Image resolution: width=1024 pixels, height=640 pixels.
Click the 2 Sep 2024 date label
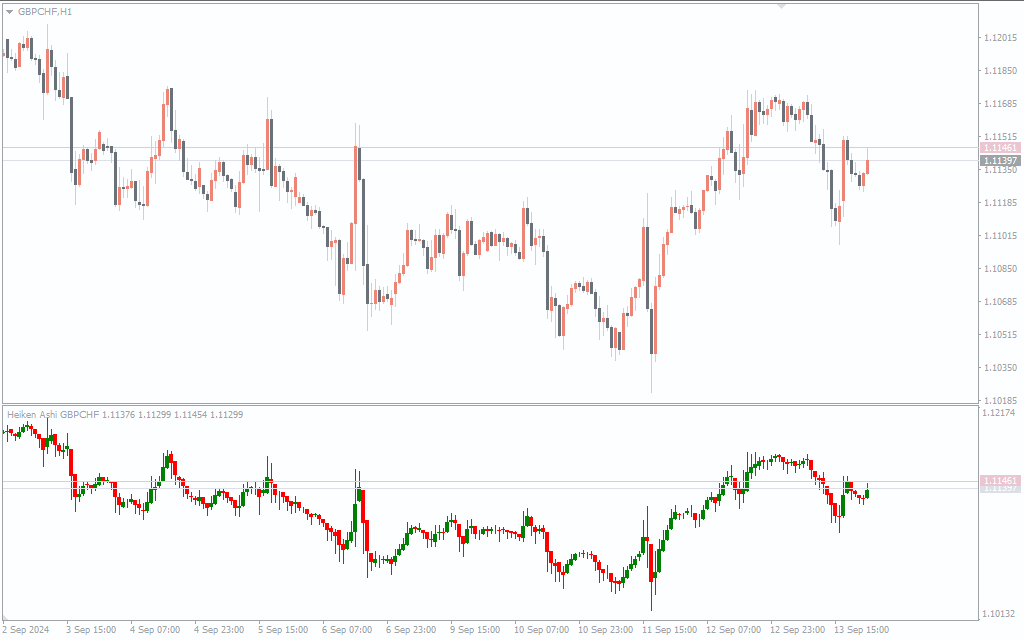(x=26, y=630)
